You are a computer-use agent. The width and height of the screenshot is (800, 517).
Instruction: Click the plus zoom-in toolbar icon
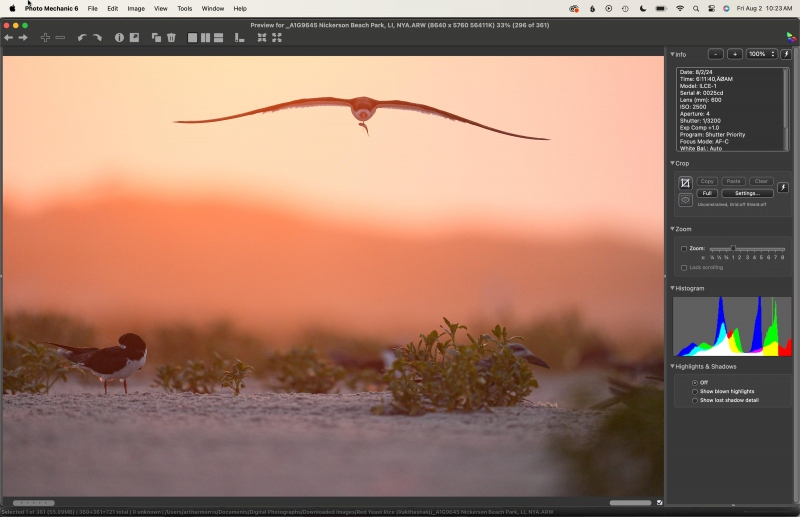tap(45, 38)
